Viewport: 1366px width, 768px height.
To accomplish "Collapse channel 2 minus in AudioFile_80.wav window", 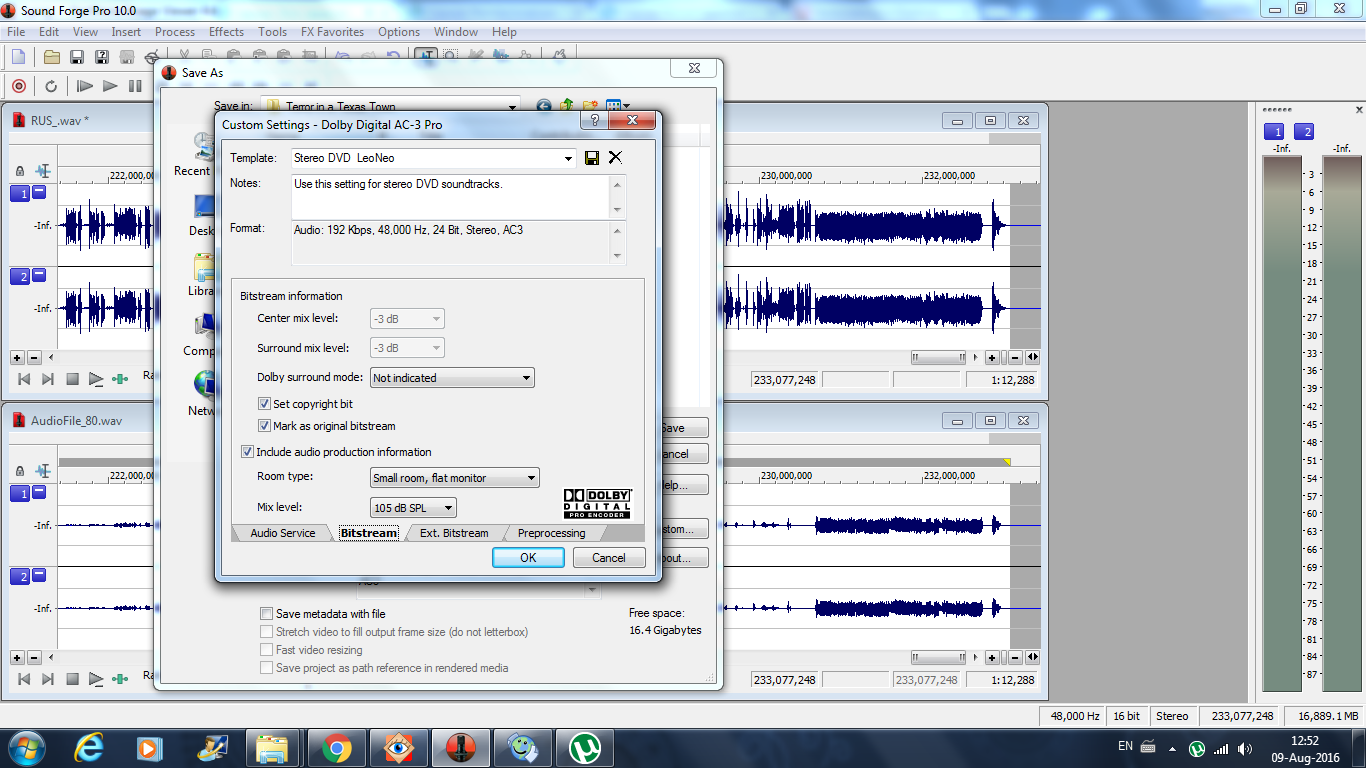I will (39, 575).
